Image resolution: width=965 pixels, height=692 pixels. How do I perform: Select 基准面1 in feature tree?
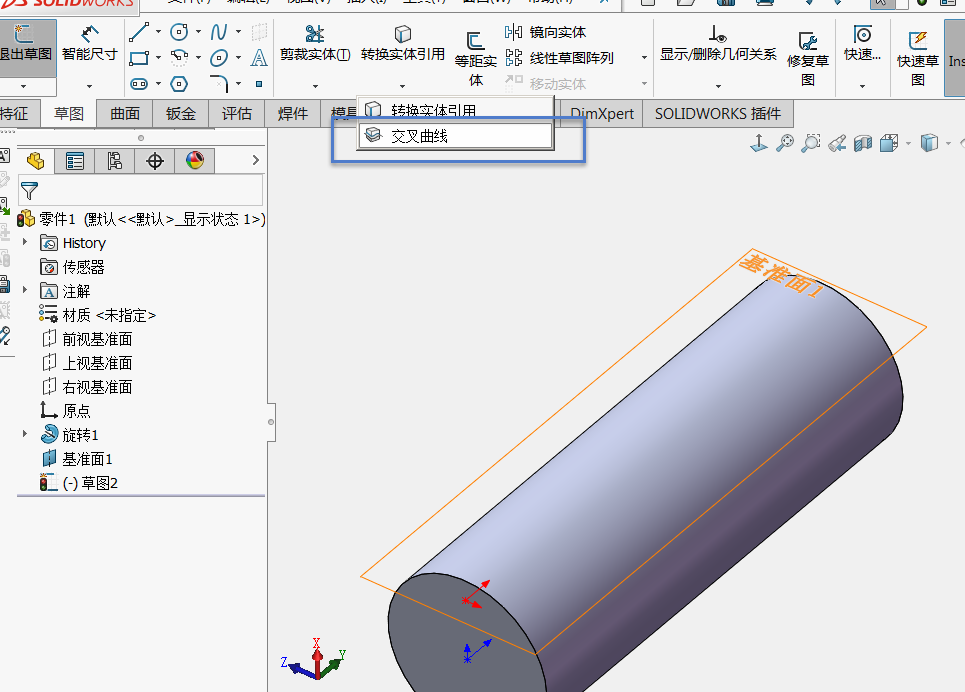(76, 459)
